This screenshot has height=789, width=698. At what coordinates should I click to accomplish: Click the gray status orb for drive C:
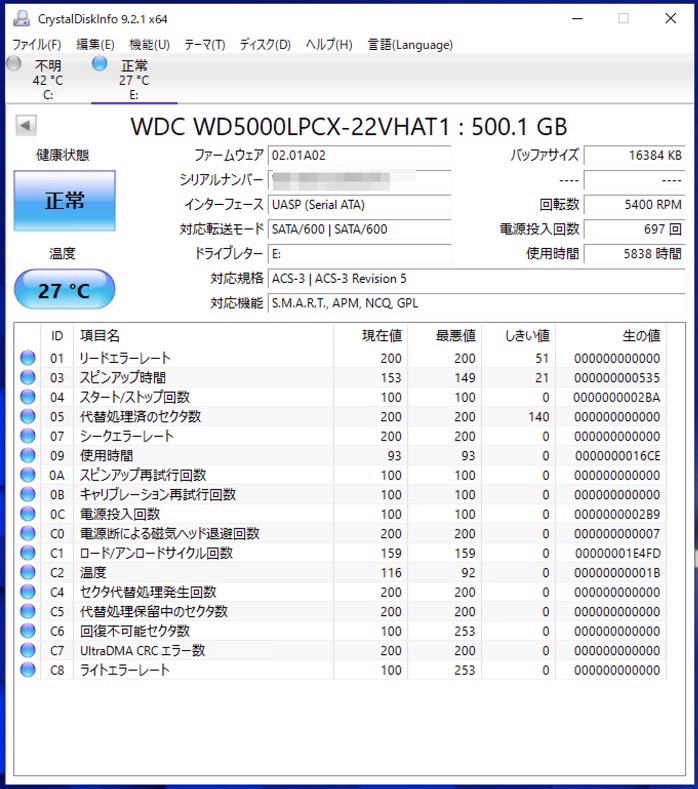coord(14,64)
